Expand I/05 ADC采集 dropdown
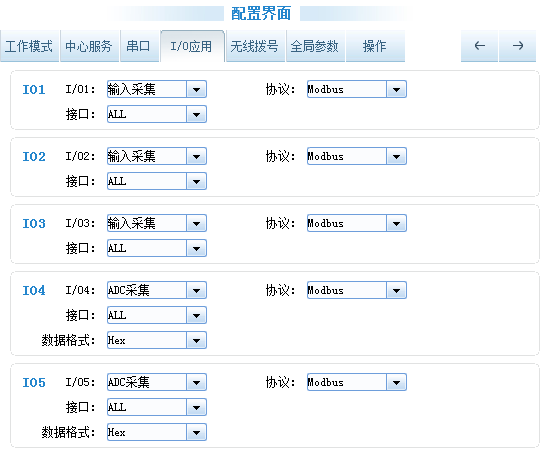Image resolution: width=544 pixels, height=453 pixels. [x=157, y=382]
